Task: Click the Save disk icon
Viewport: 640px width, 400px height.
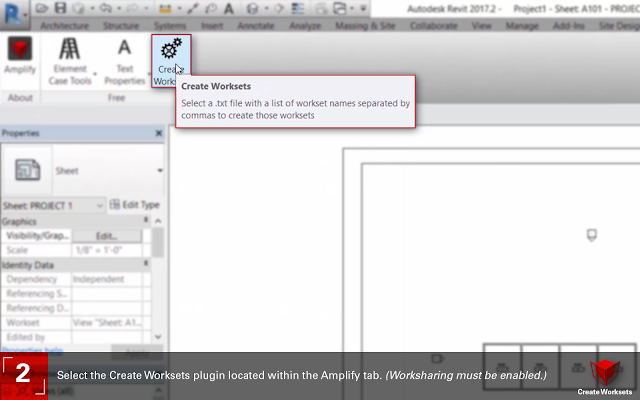Action: click(x=60, y=8)
